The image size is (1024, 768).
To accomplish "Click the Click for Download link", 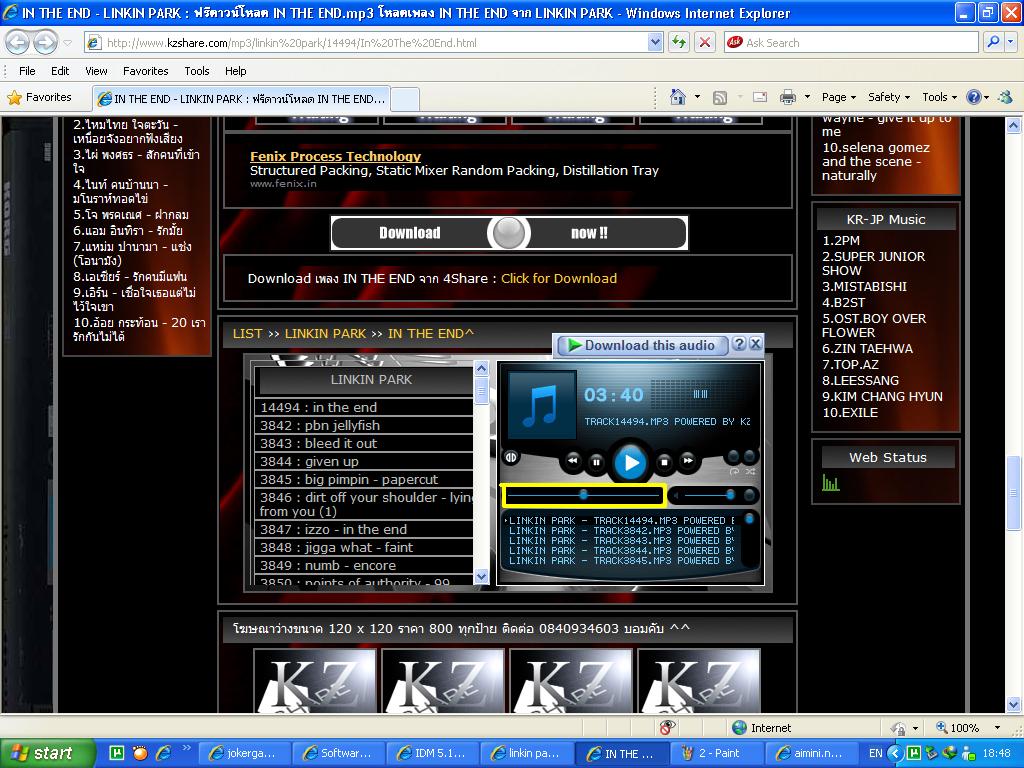I will click(559, 278).
